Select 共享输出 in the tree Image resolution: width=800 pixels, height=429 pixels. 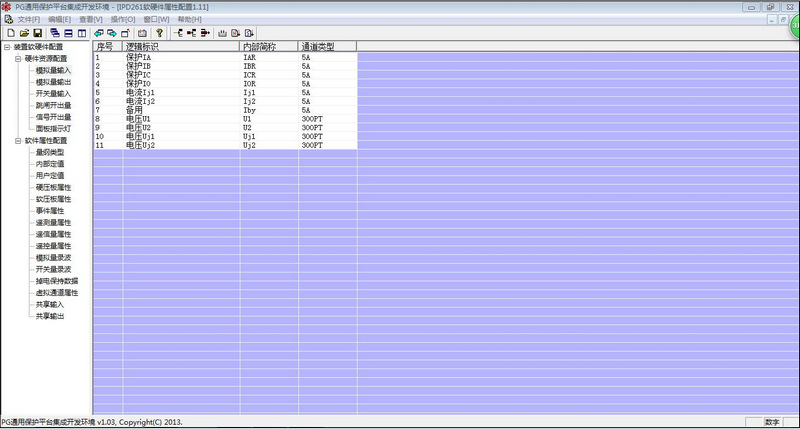50,316
